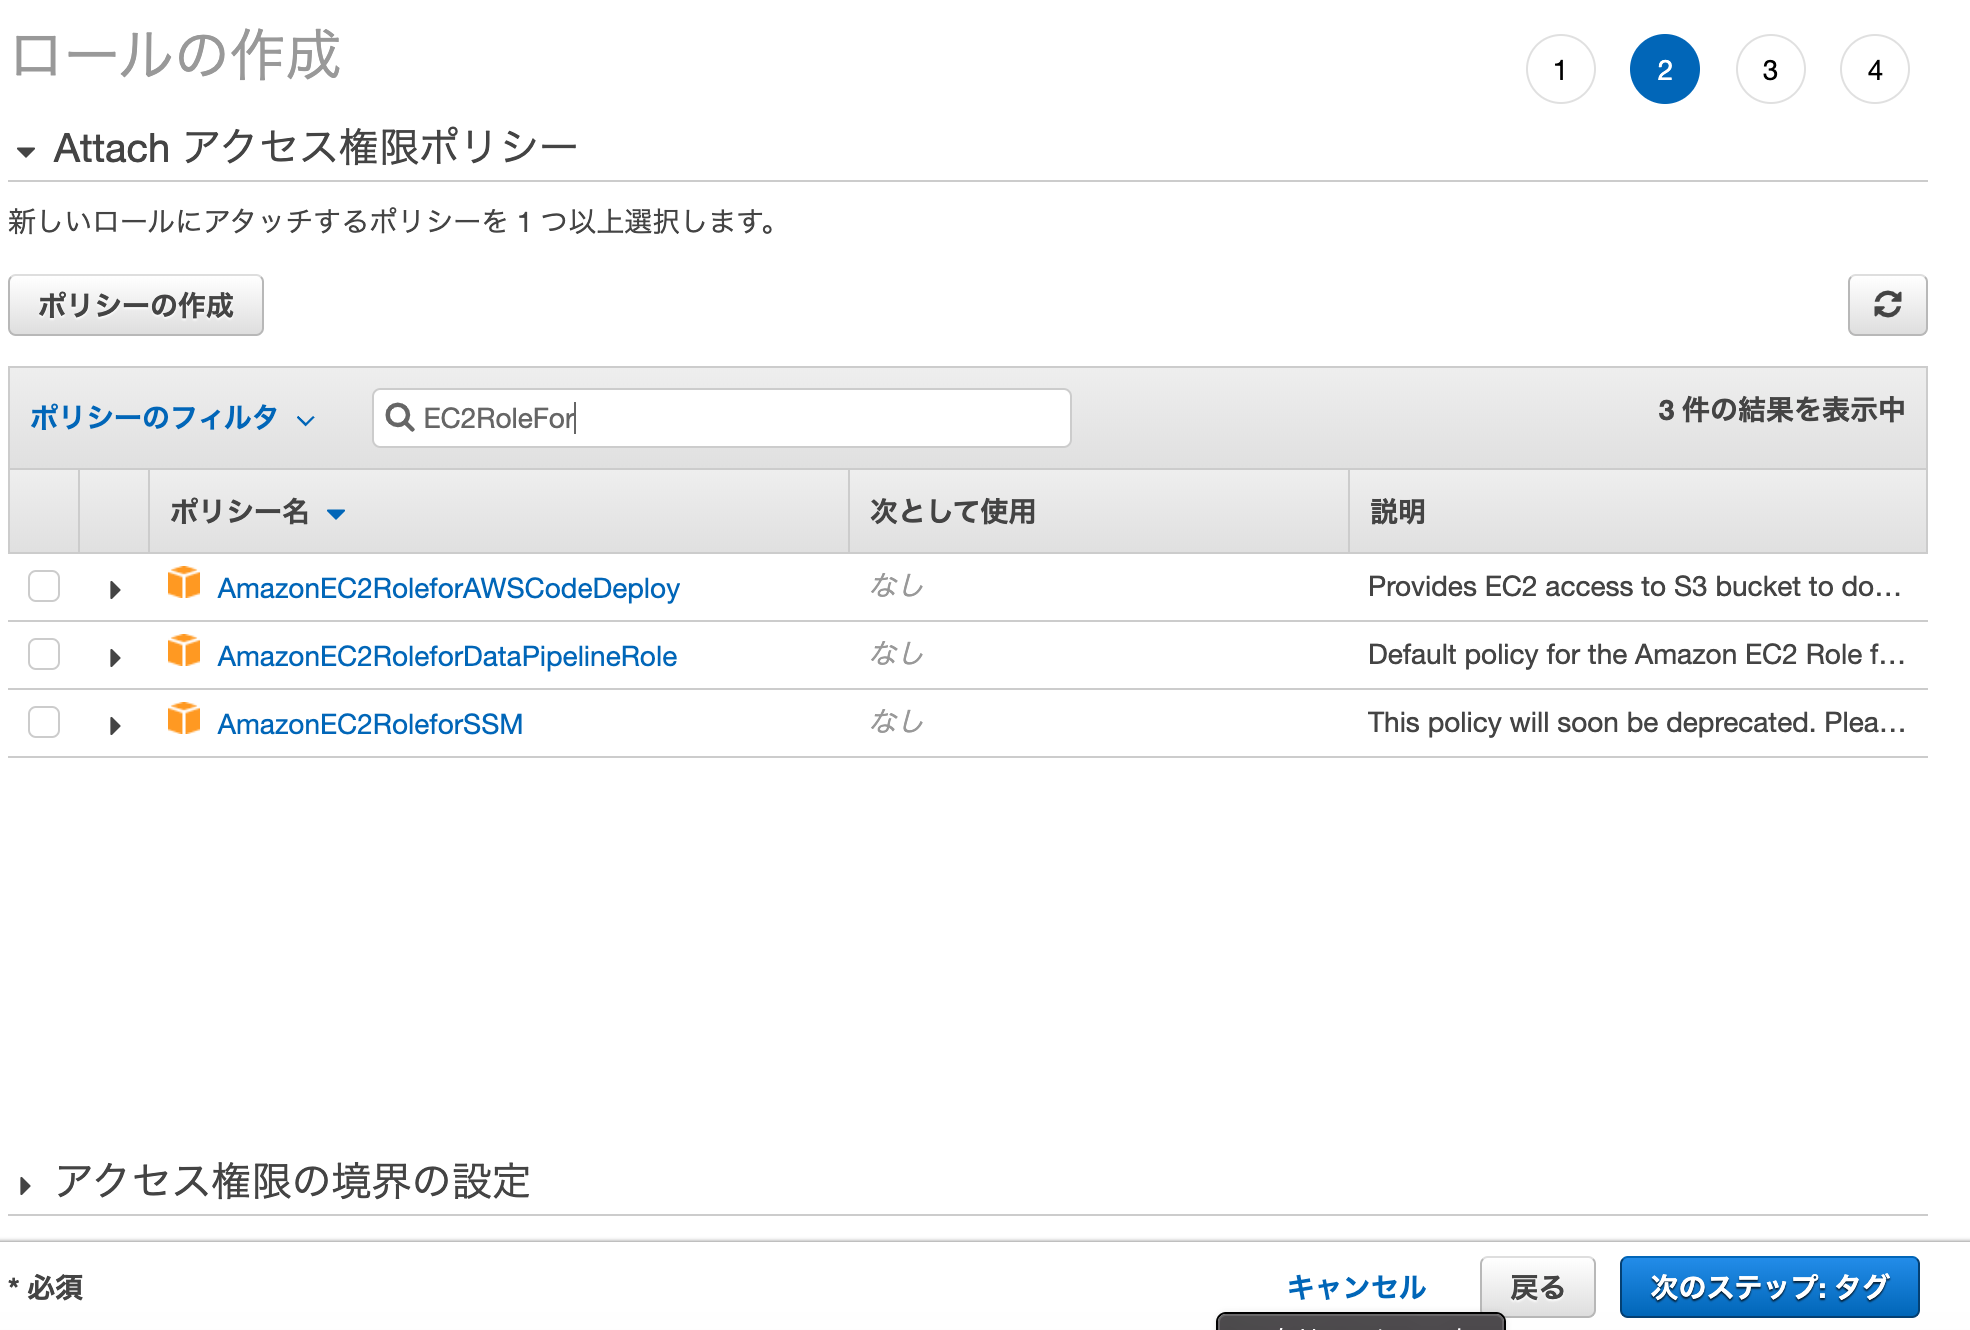The height and width of the screenshot is (1330, 1970).
Task: Click なし in the AmazonEC2RoleforAWSCodeDeploy row
Action: tap(897, 585)
